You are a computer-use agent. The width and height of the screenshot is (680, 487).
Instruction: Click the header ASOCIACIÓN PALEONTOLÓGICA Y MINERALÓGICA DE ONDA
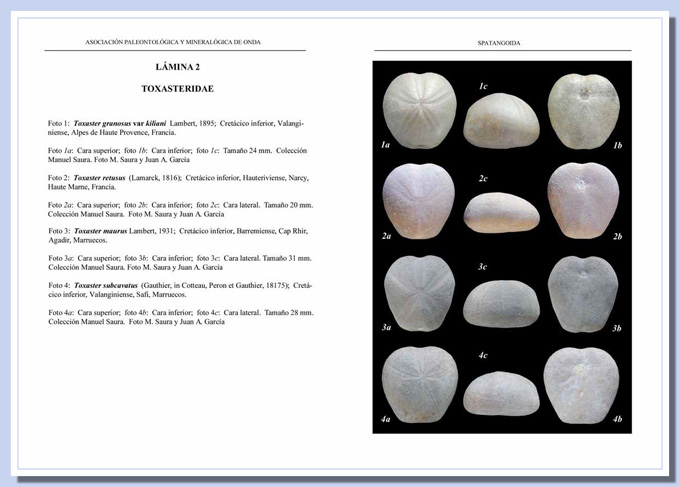[173, 42]
